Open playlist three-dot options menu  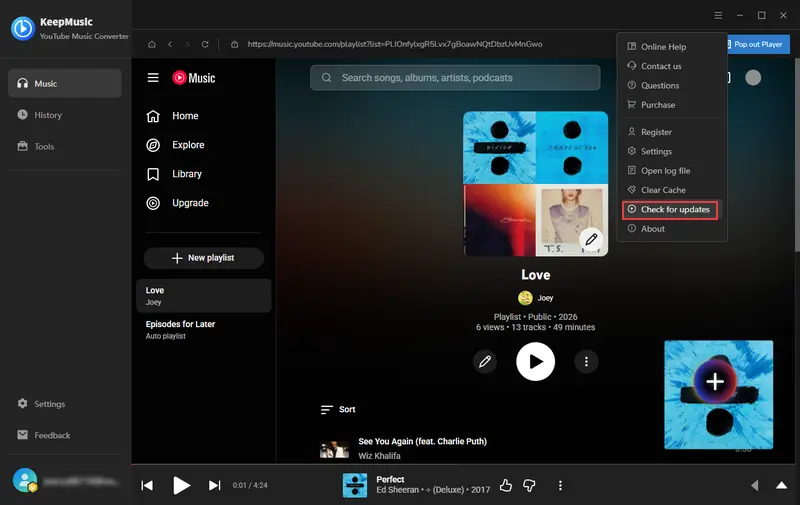(586, 362)
